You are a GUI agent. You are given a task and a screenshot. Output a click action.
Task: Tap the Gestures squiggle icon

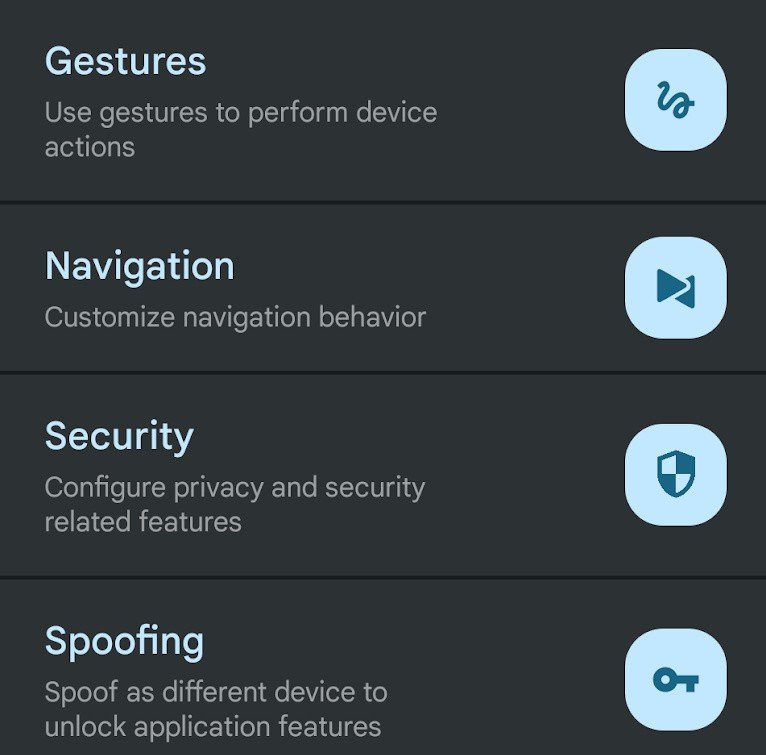pos(675,100)
